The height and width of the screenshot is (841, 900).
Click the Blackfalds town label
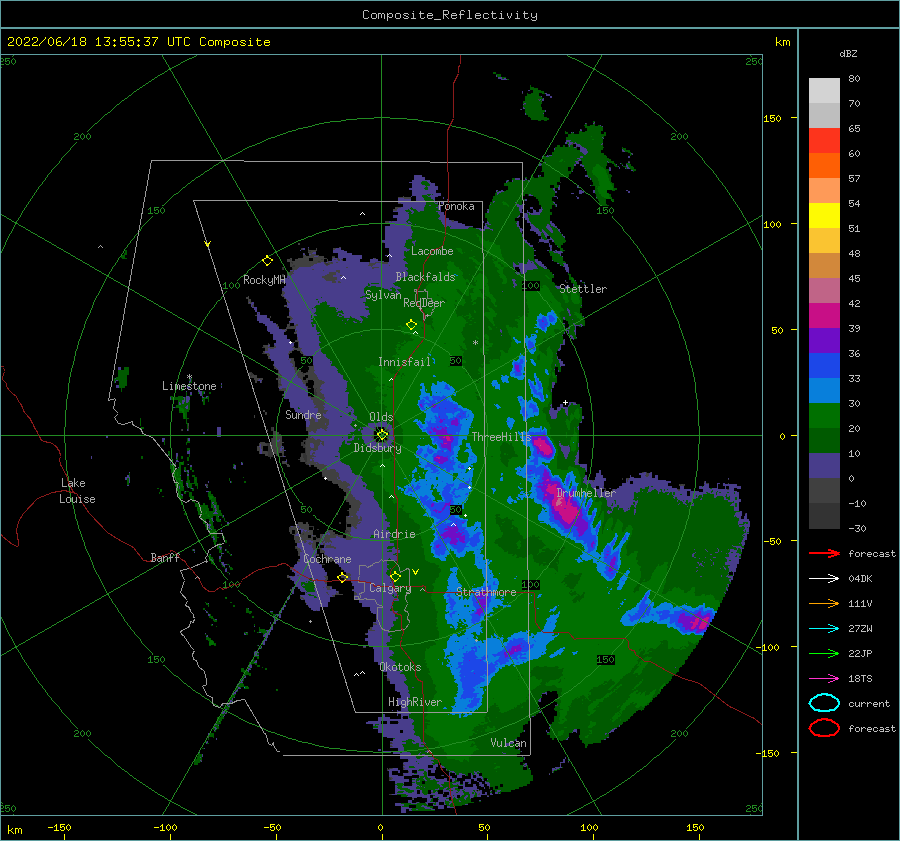point(425,277)
